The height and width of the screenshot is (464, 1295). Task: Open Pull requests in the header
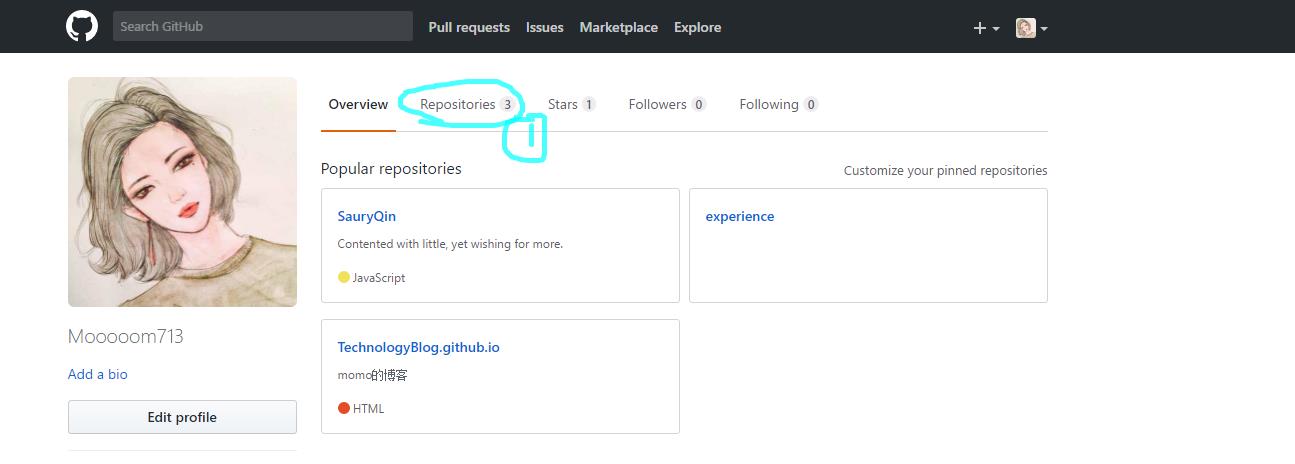469,28
